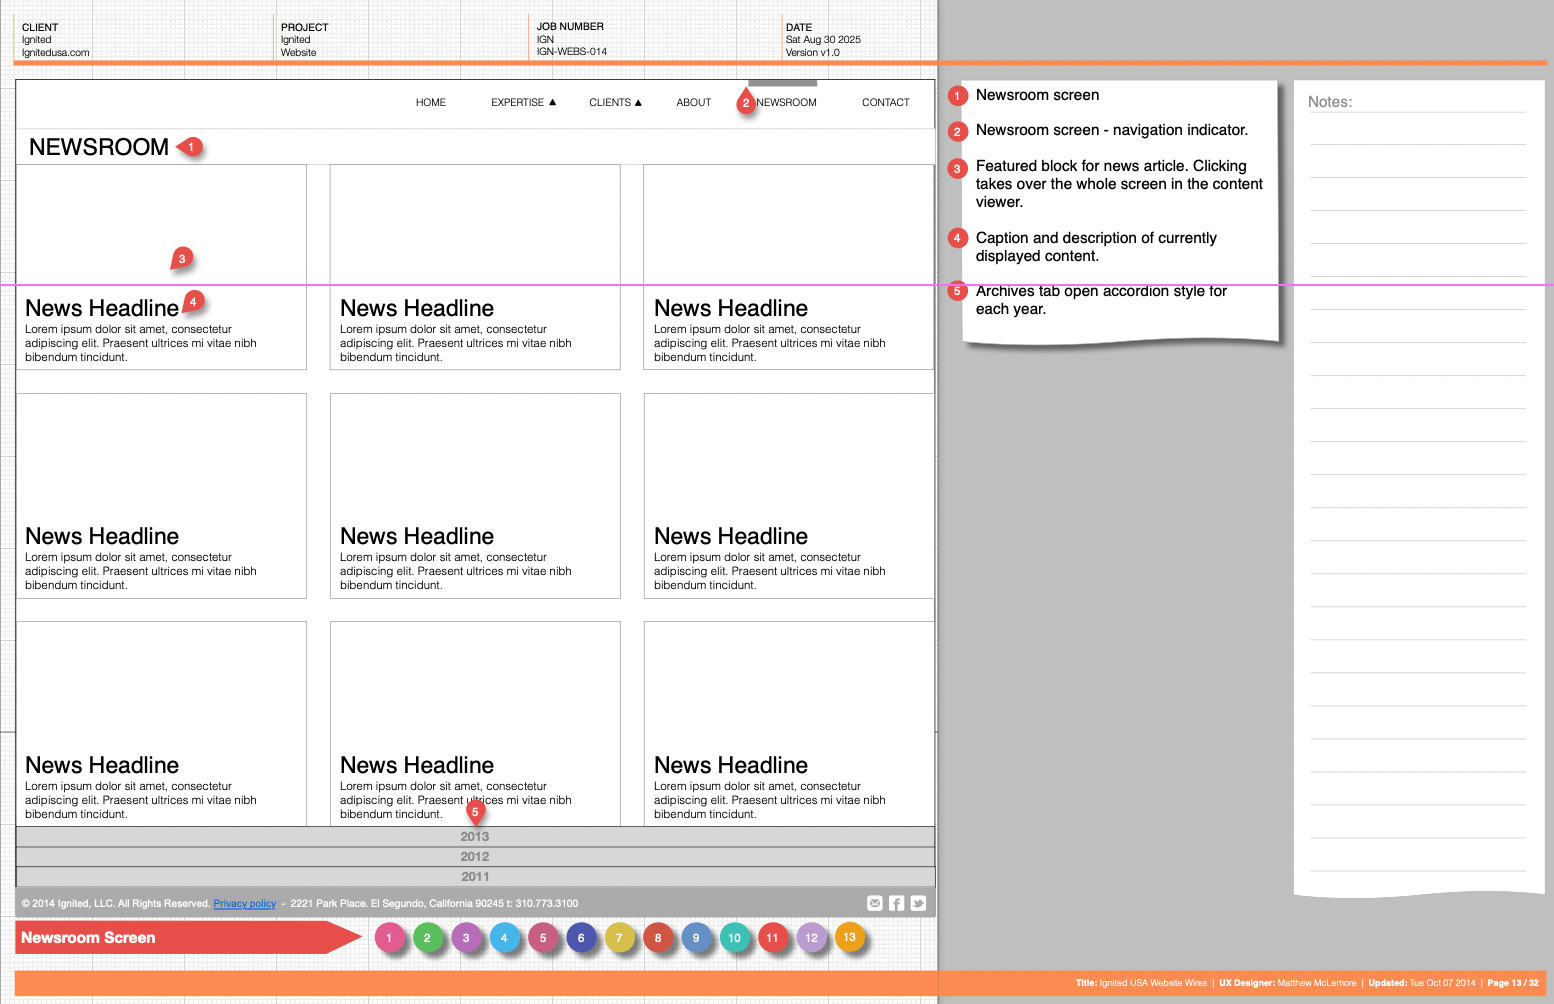This screenshot has width=1554, height=1004.
Task: Open the Facebook icon in the footer
Action: tap(897, 903)
